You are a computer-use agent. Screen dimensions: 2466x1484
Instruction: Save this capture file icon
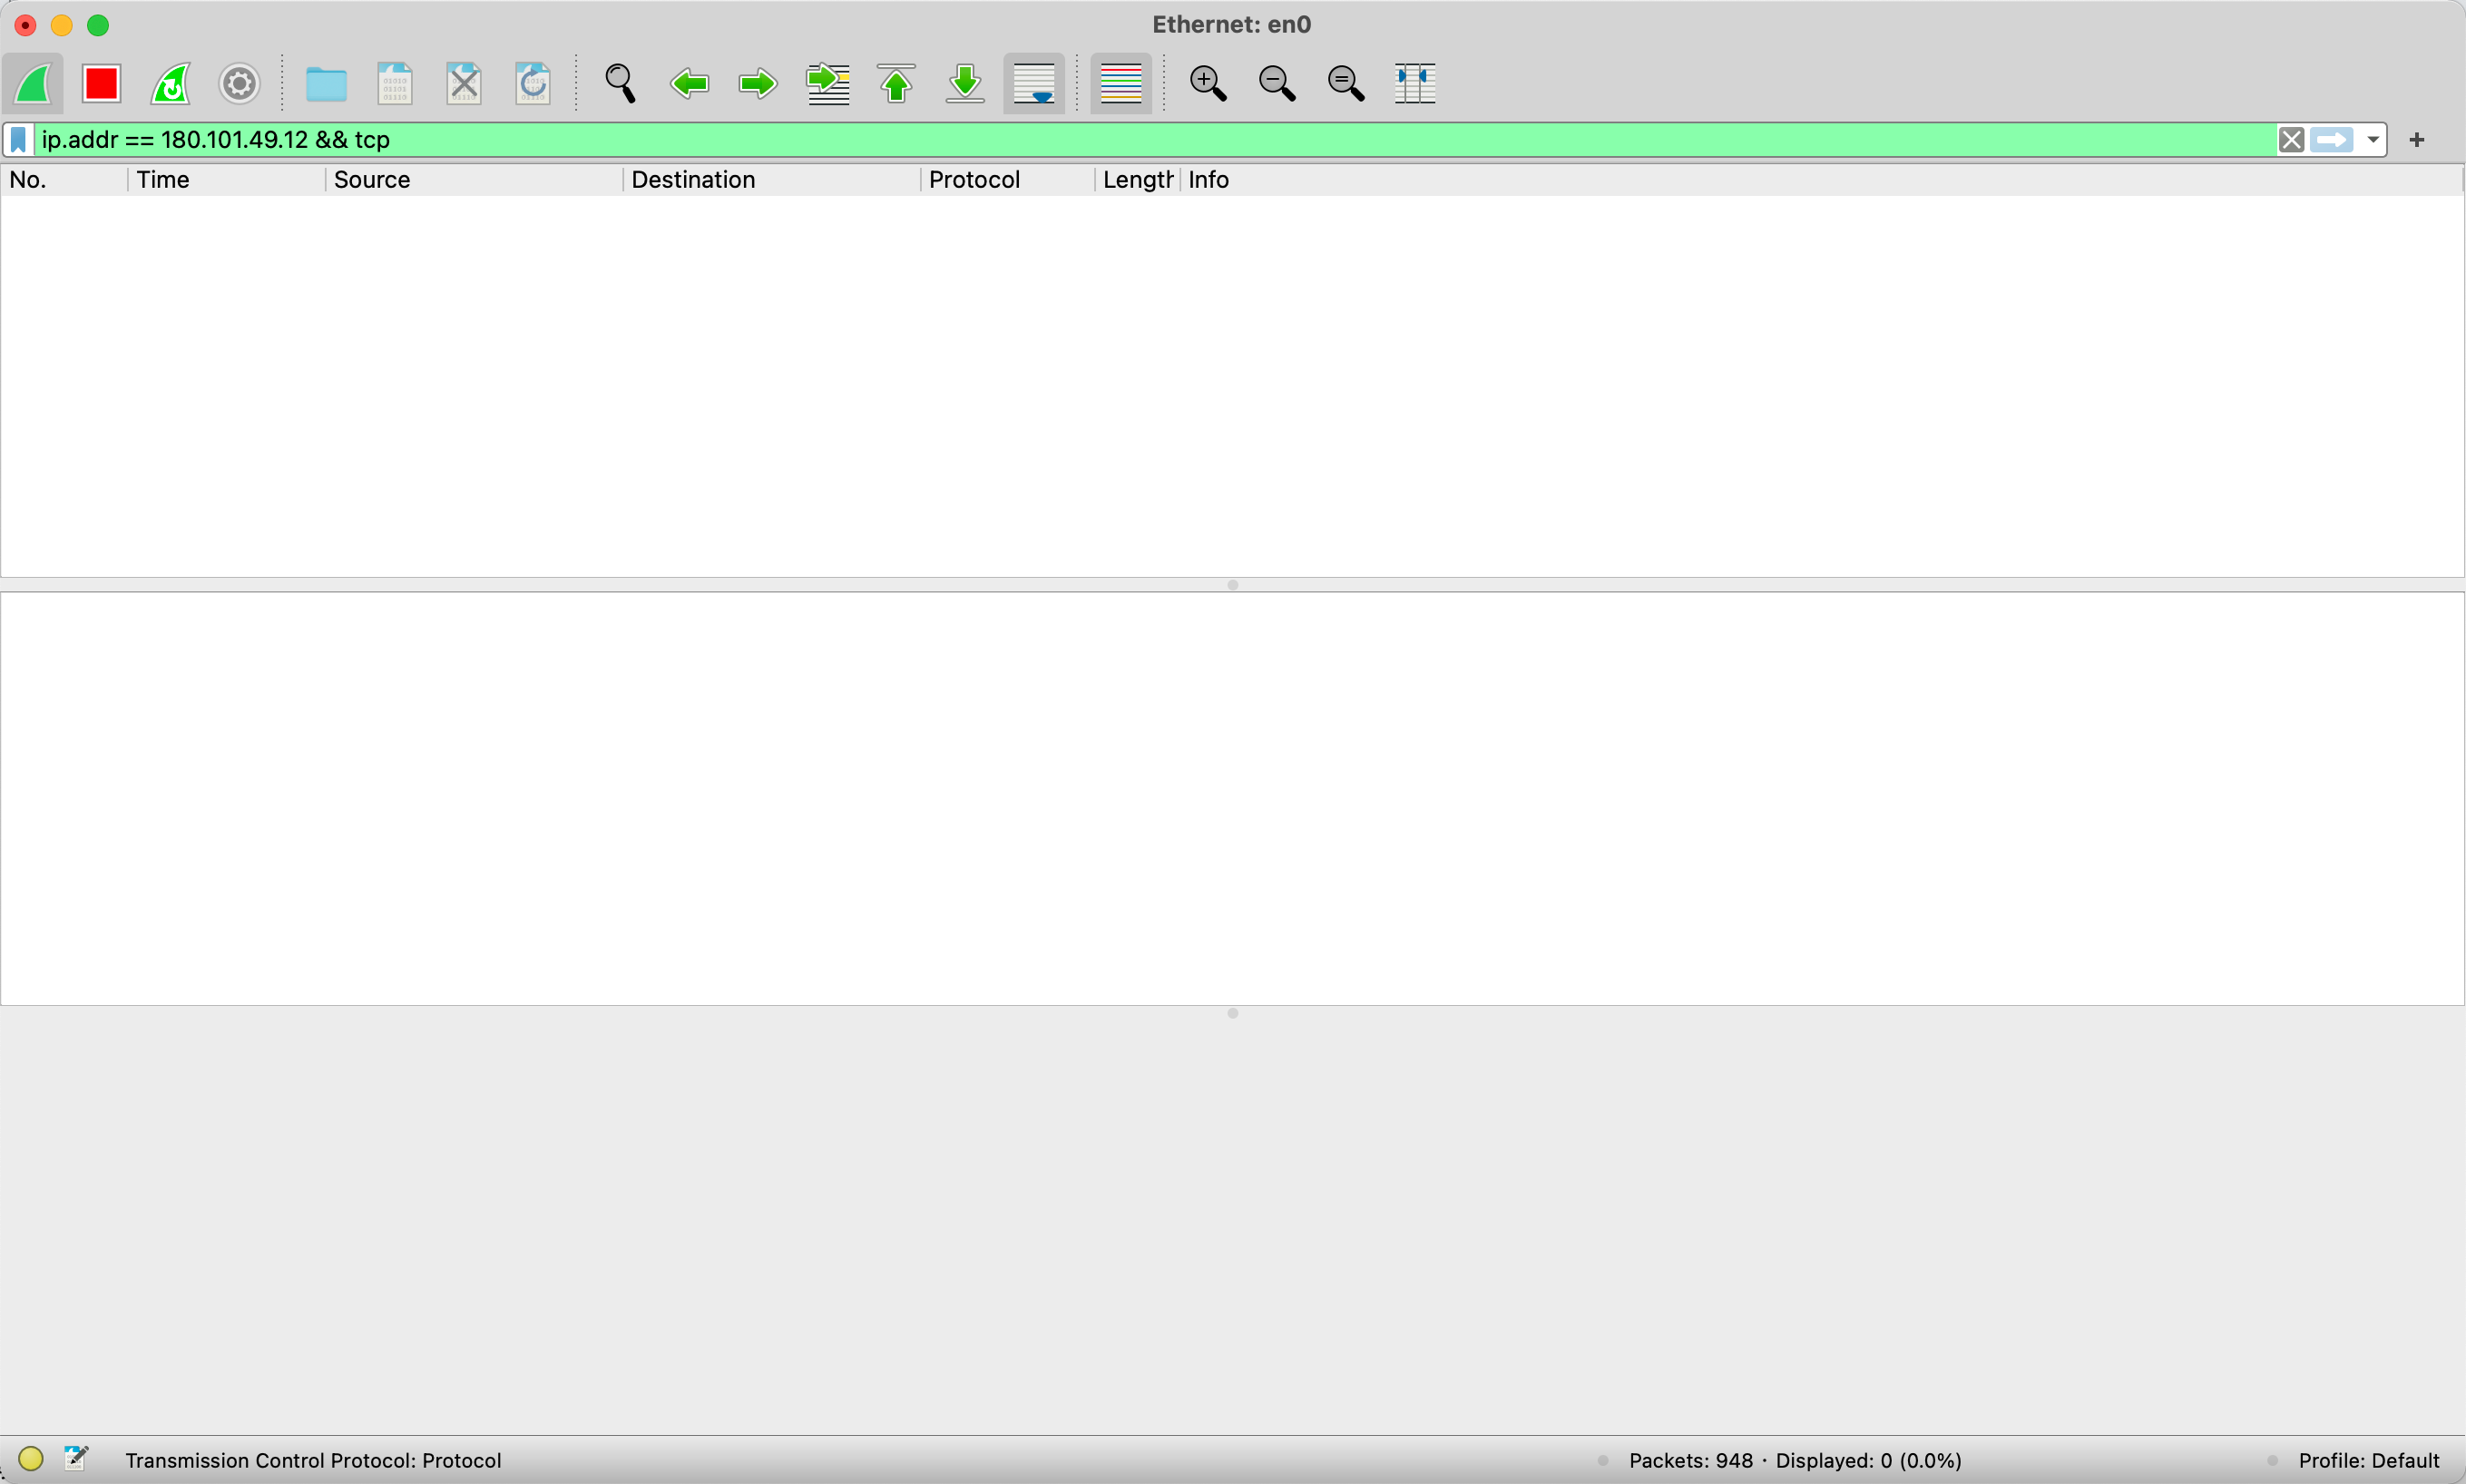(395, 84)
